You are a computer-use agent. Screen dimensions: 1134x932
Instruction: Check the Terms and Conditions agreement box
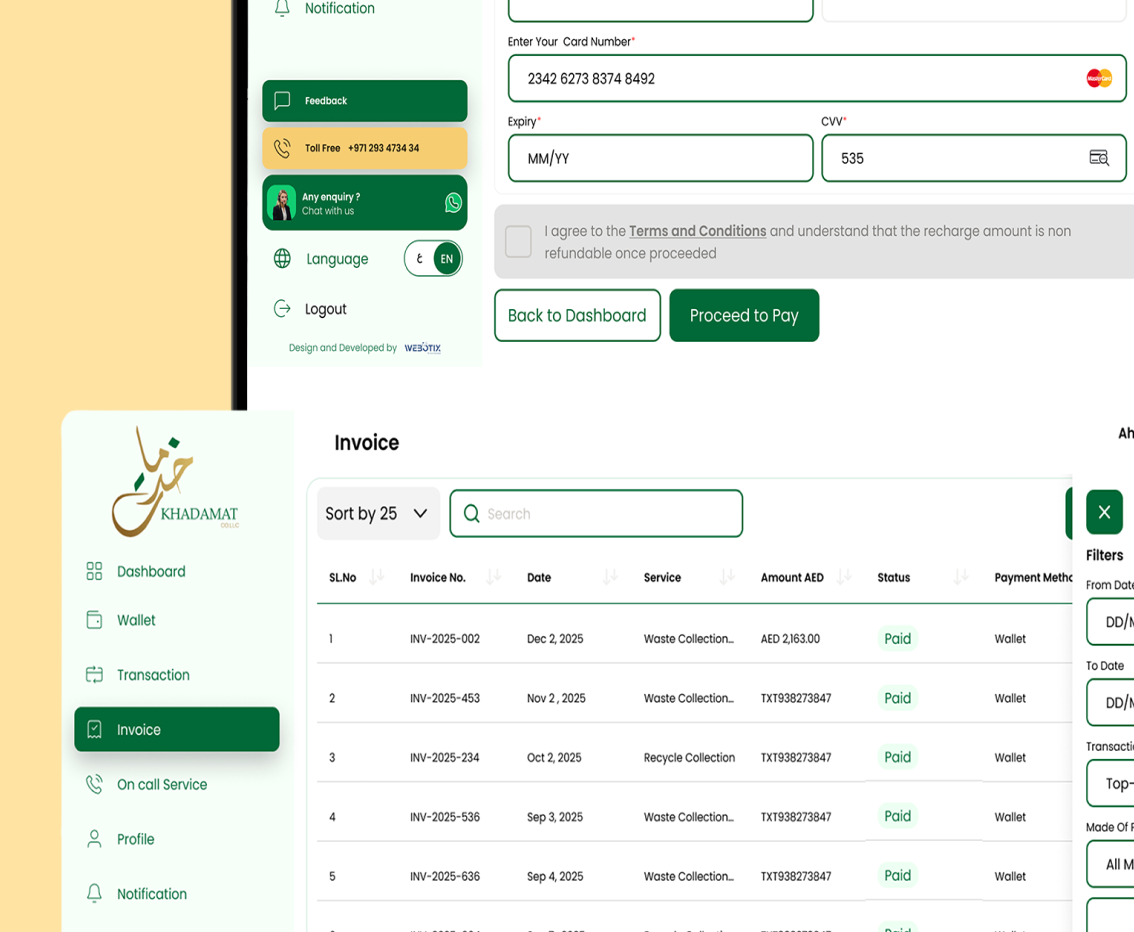point(518,241)
